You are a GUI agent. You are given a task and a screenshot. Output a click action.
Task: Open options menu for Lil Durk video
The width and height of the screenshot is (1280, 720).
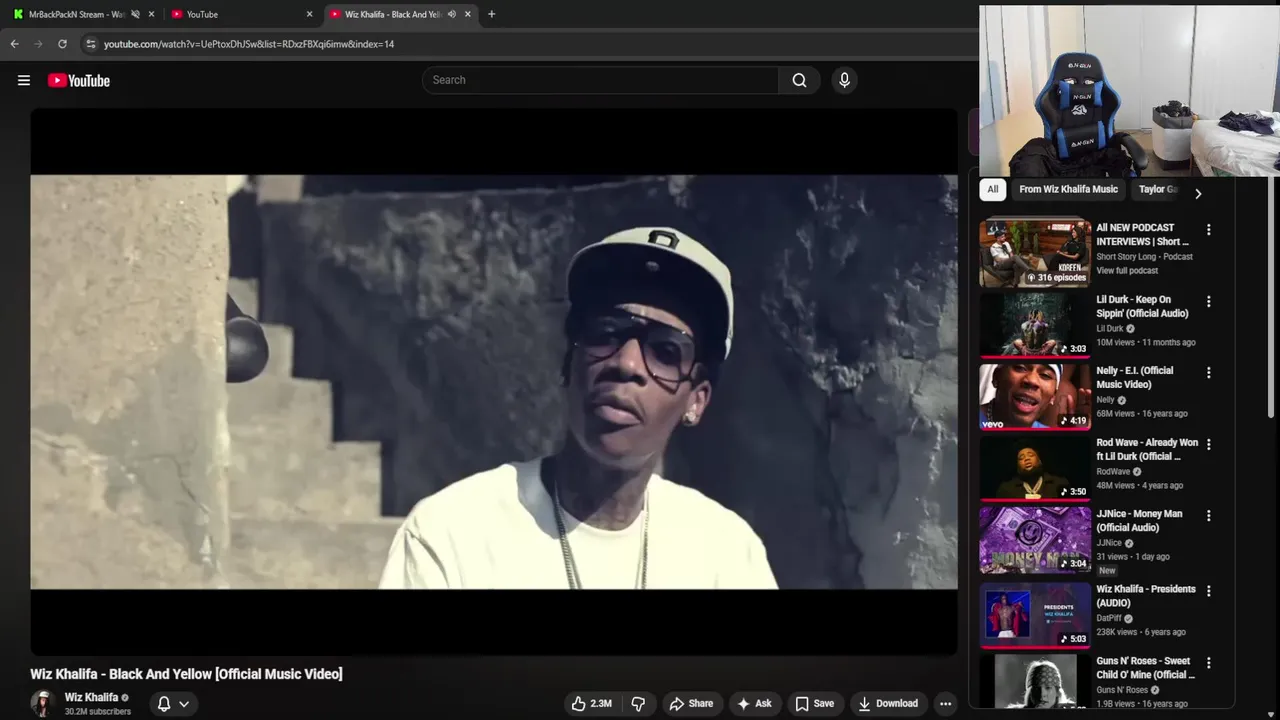(x=1208, y=301)
